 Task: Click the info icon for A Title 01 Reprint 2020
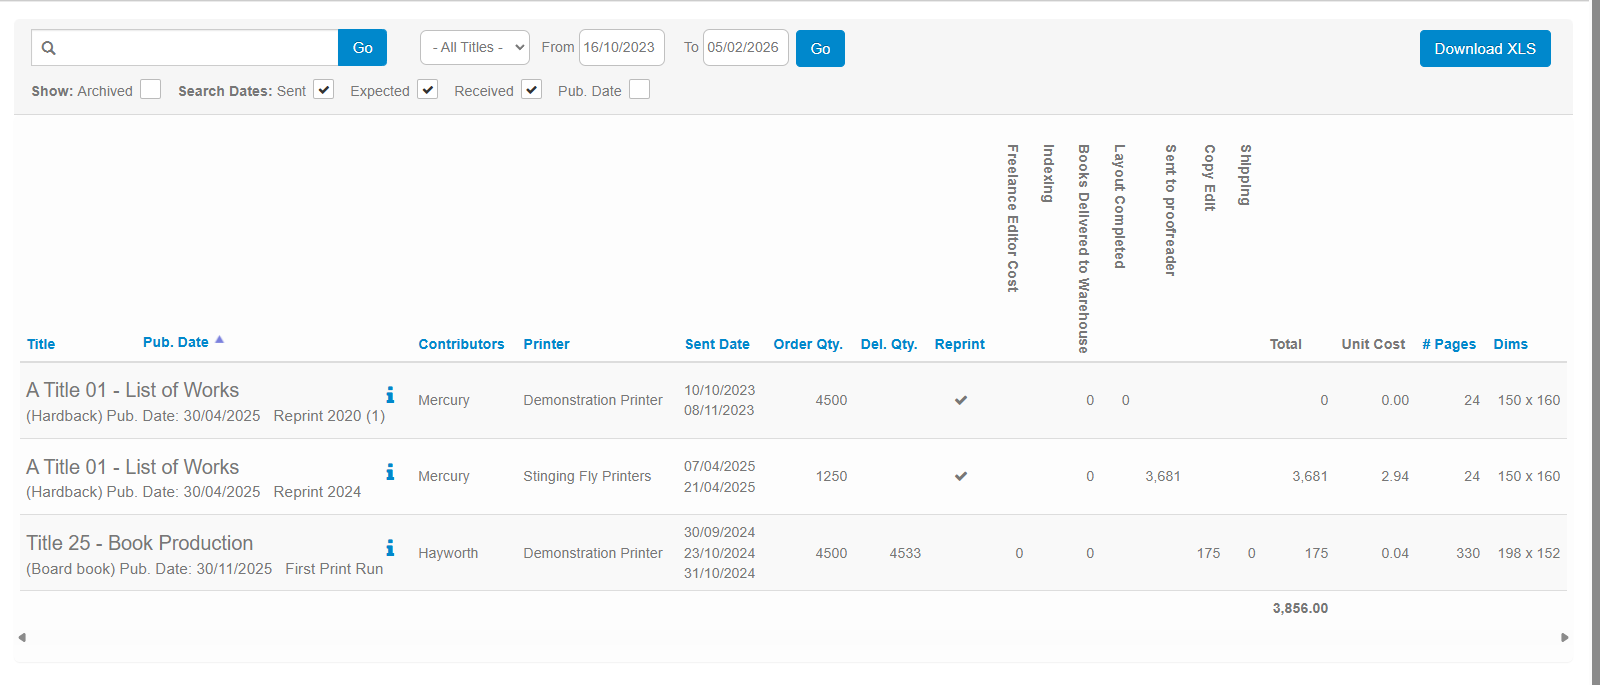pos(390,395)
